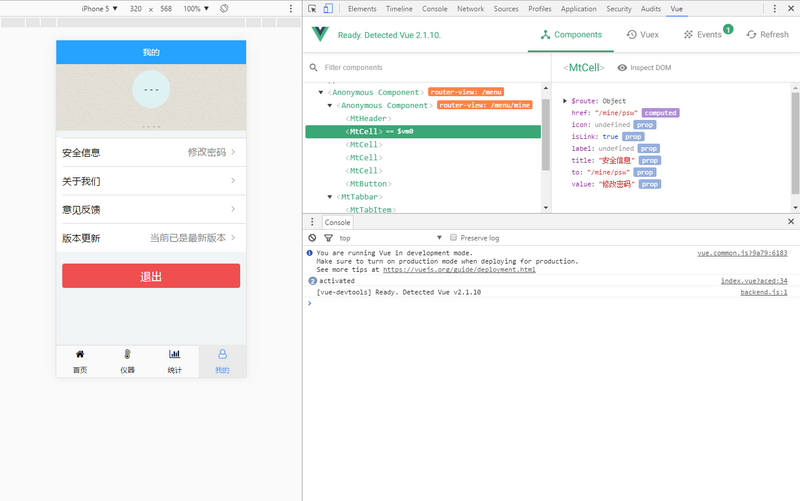Tap the 仪器 instrument tab icon
Screen dimensions: 800x501
tap(128, 354)
